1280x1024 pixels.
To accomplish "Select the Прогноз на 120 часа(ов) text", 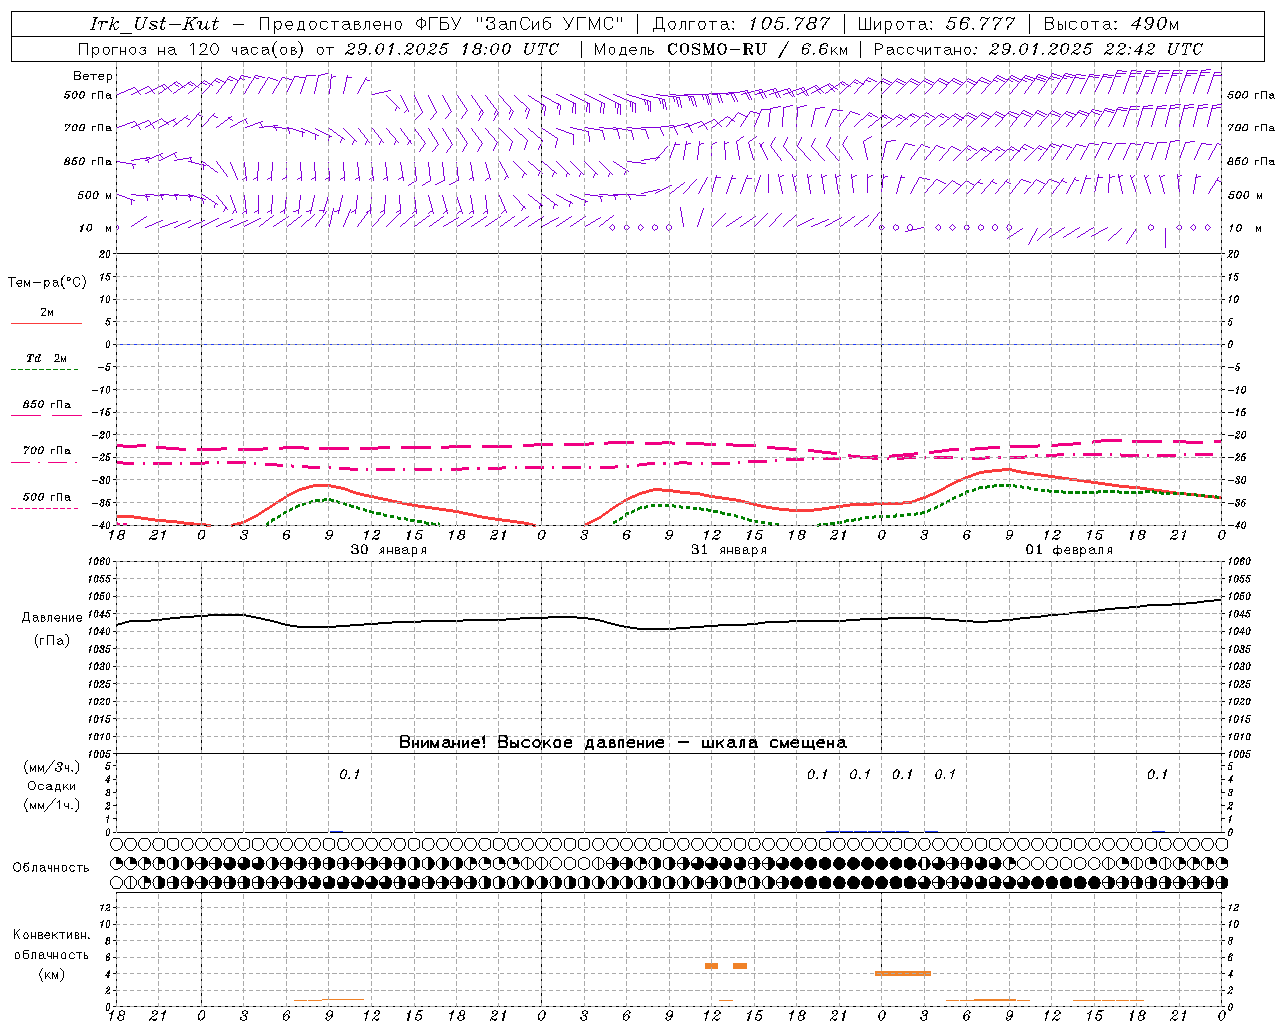I will coord(192,49).
